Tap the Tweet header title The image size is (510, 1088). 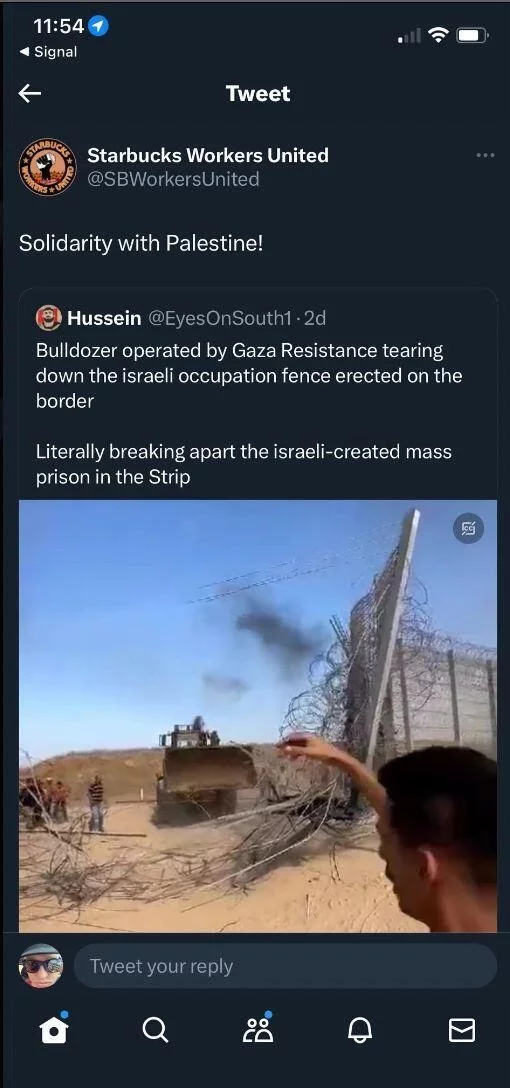click(257, 94)
